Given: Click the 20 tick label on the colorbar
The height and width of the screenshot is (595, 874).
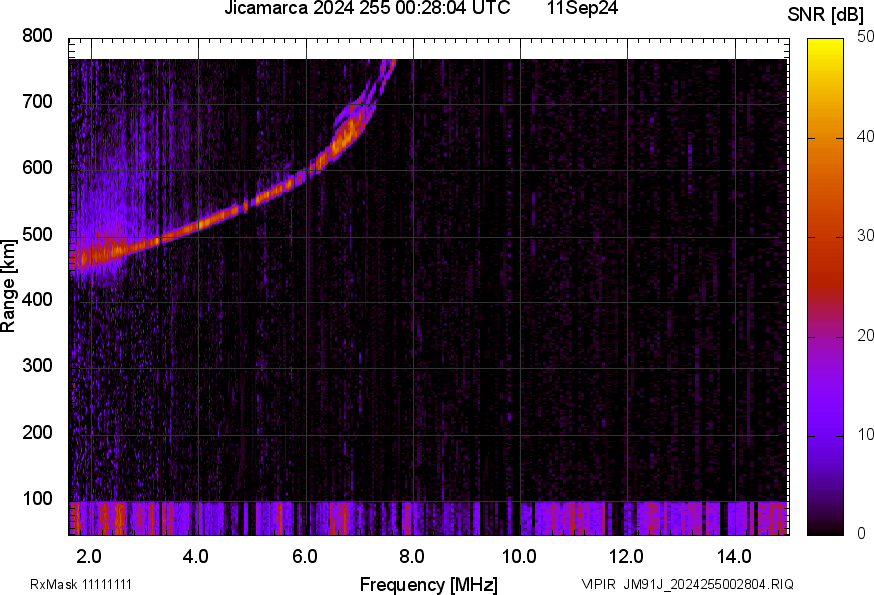Looking at the screenshot, I should coord(865,335).
